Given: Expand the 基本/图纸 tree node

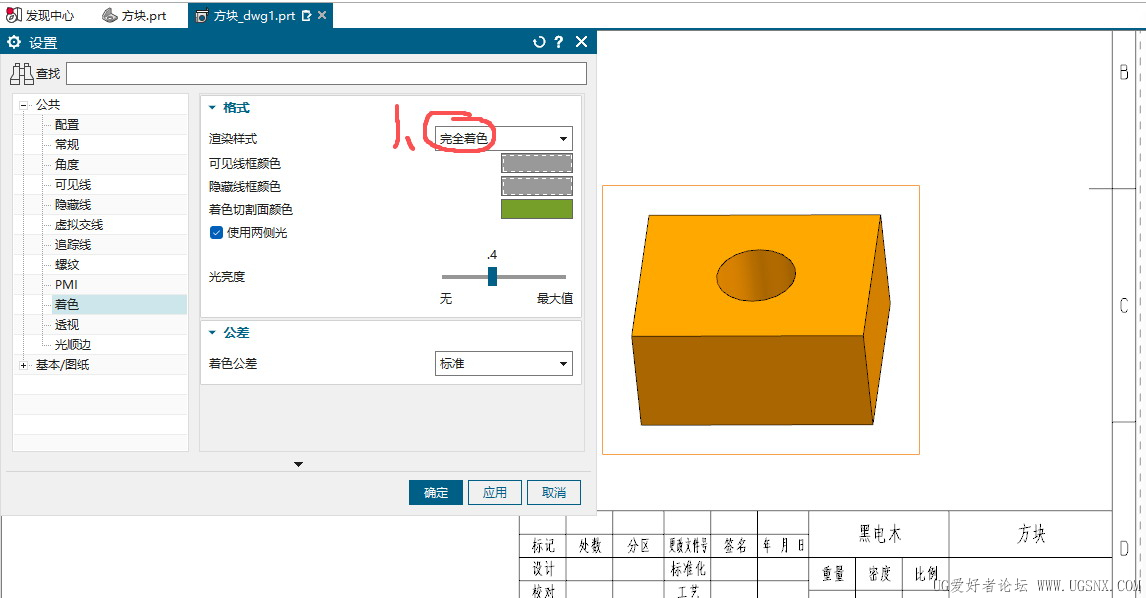Looking at the screenshot, I should pyautogui.click(x=23, y=365).
